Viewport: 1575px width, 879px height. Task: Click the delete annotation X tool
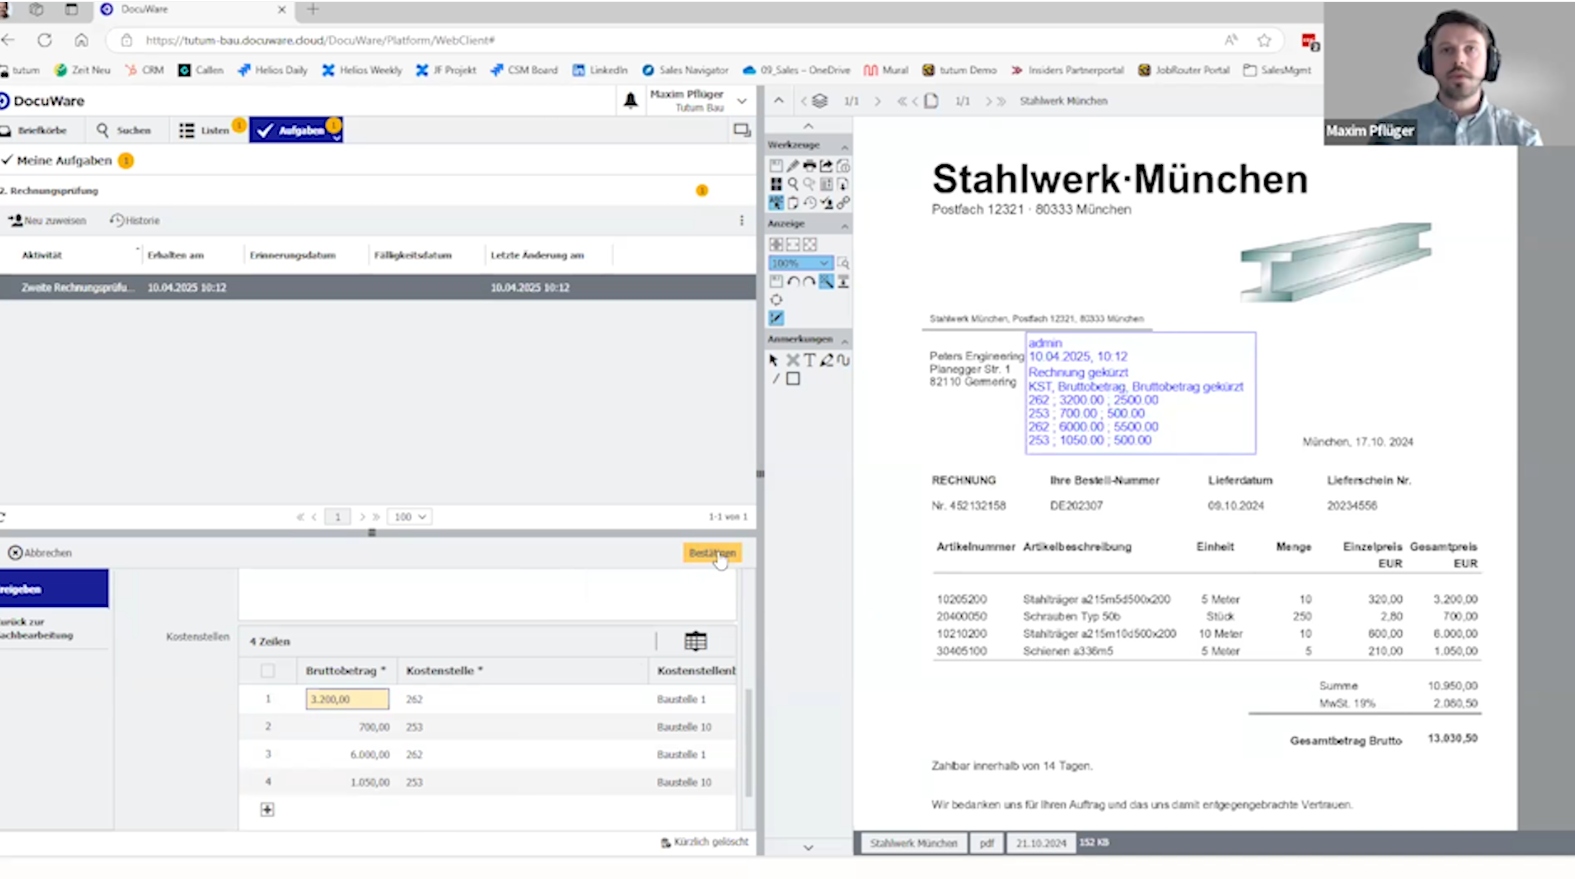792,360
